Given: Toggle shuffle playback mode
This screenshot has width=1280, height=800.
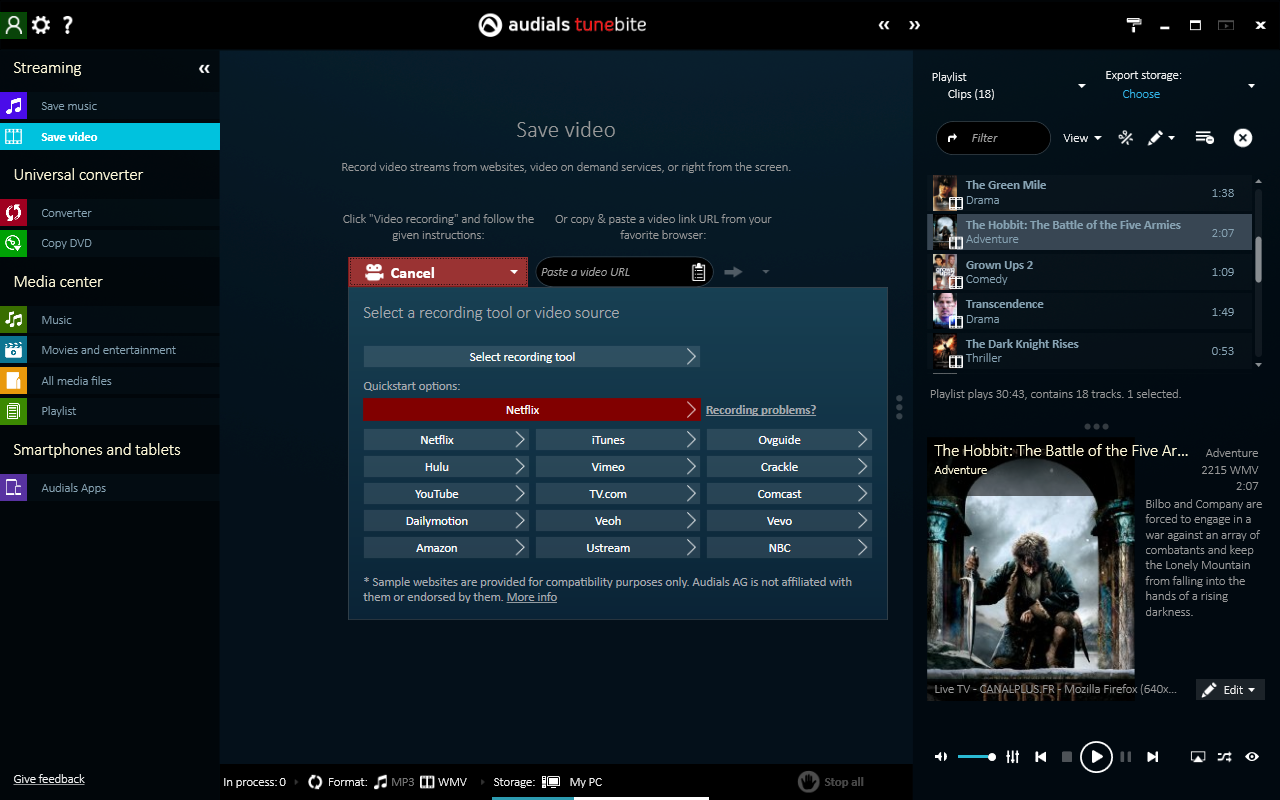Looking at the screenshot, I should 1225,757.
